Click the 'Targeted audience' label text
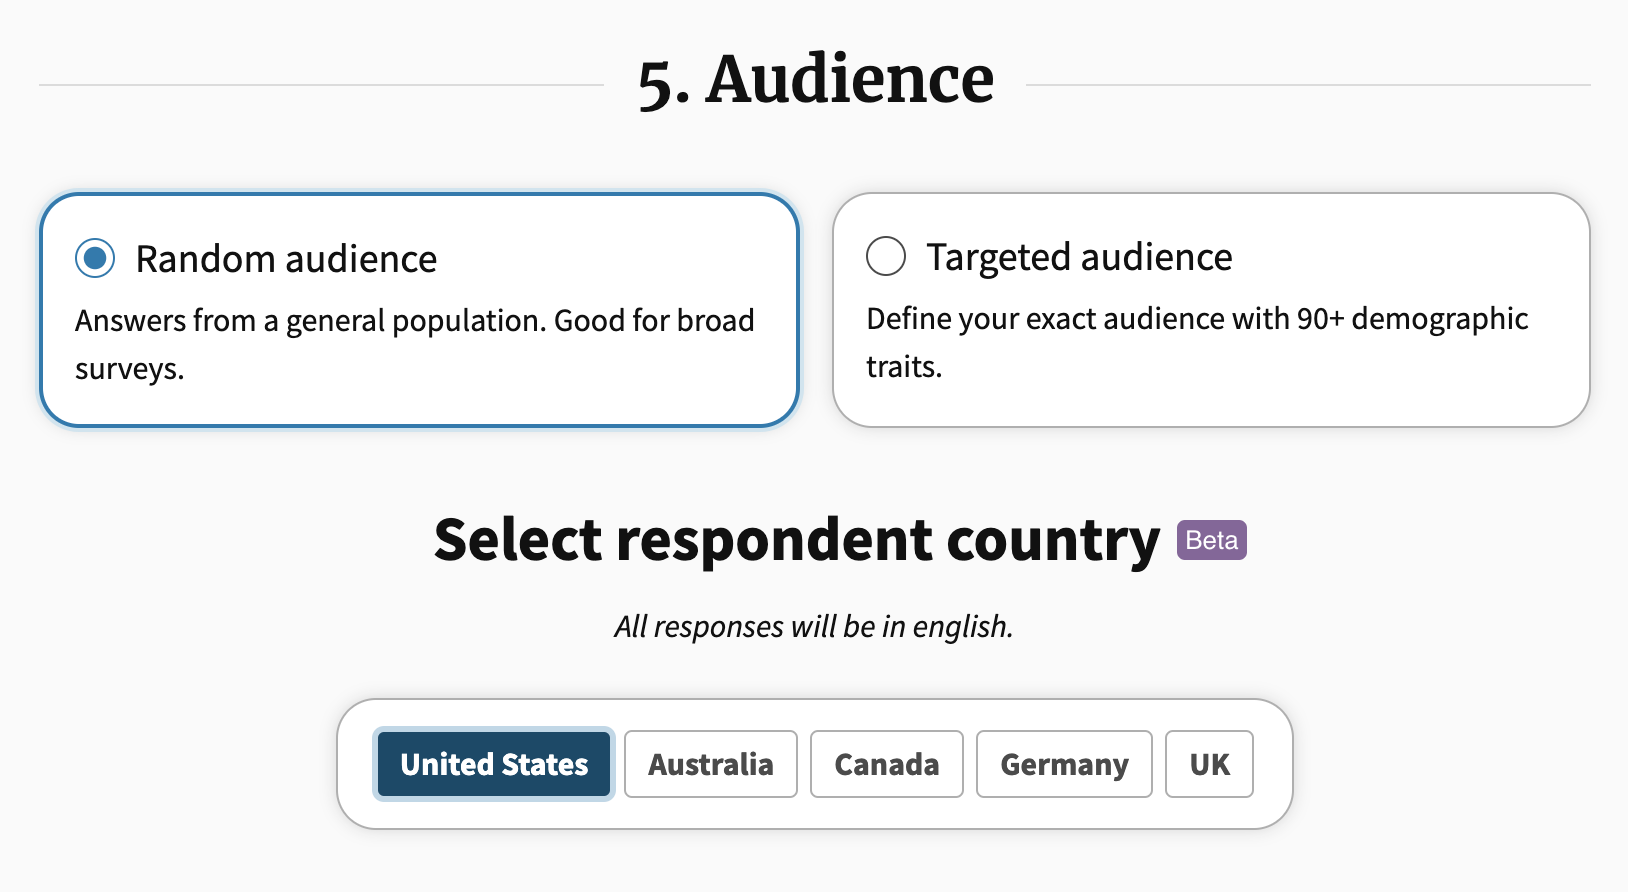 (x=1079, y=257)
